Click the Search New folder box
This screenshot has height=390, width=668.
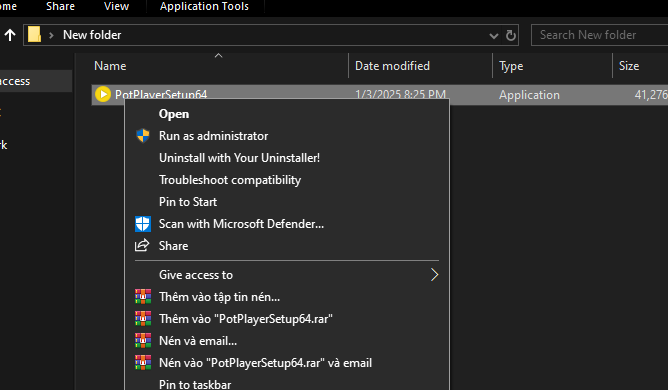click(599, 35)
